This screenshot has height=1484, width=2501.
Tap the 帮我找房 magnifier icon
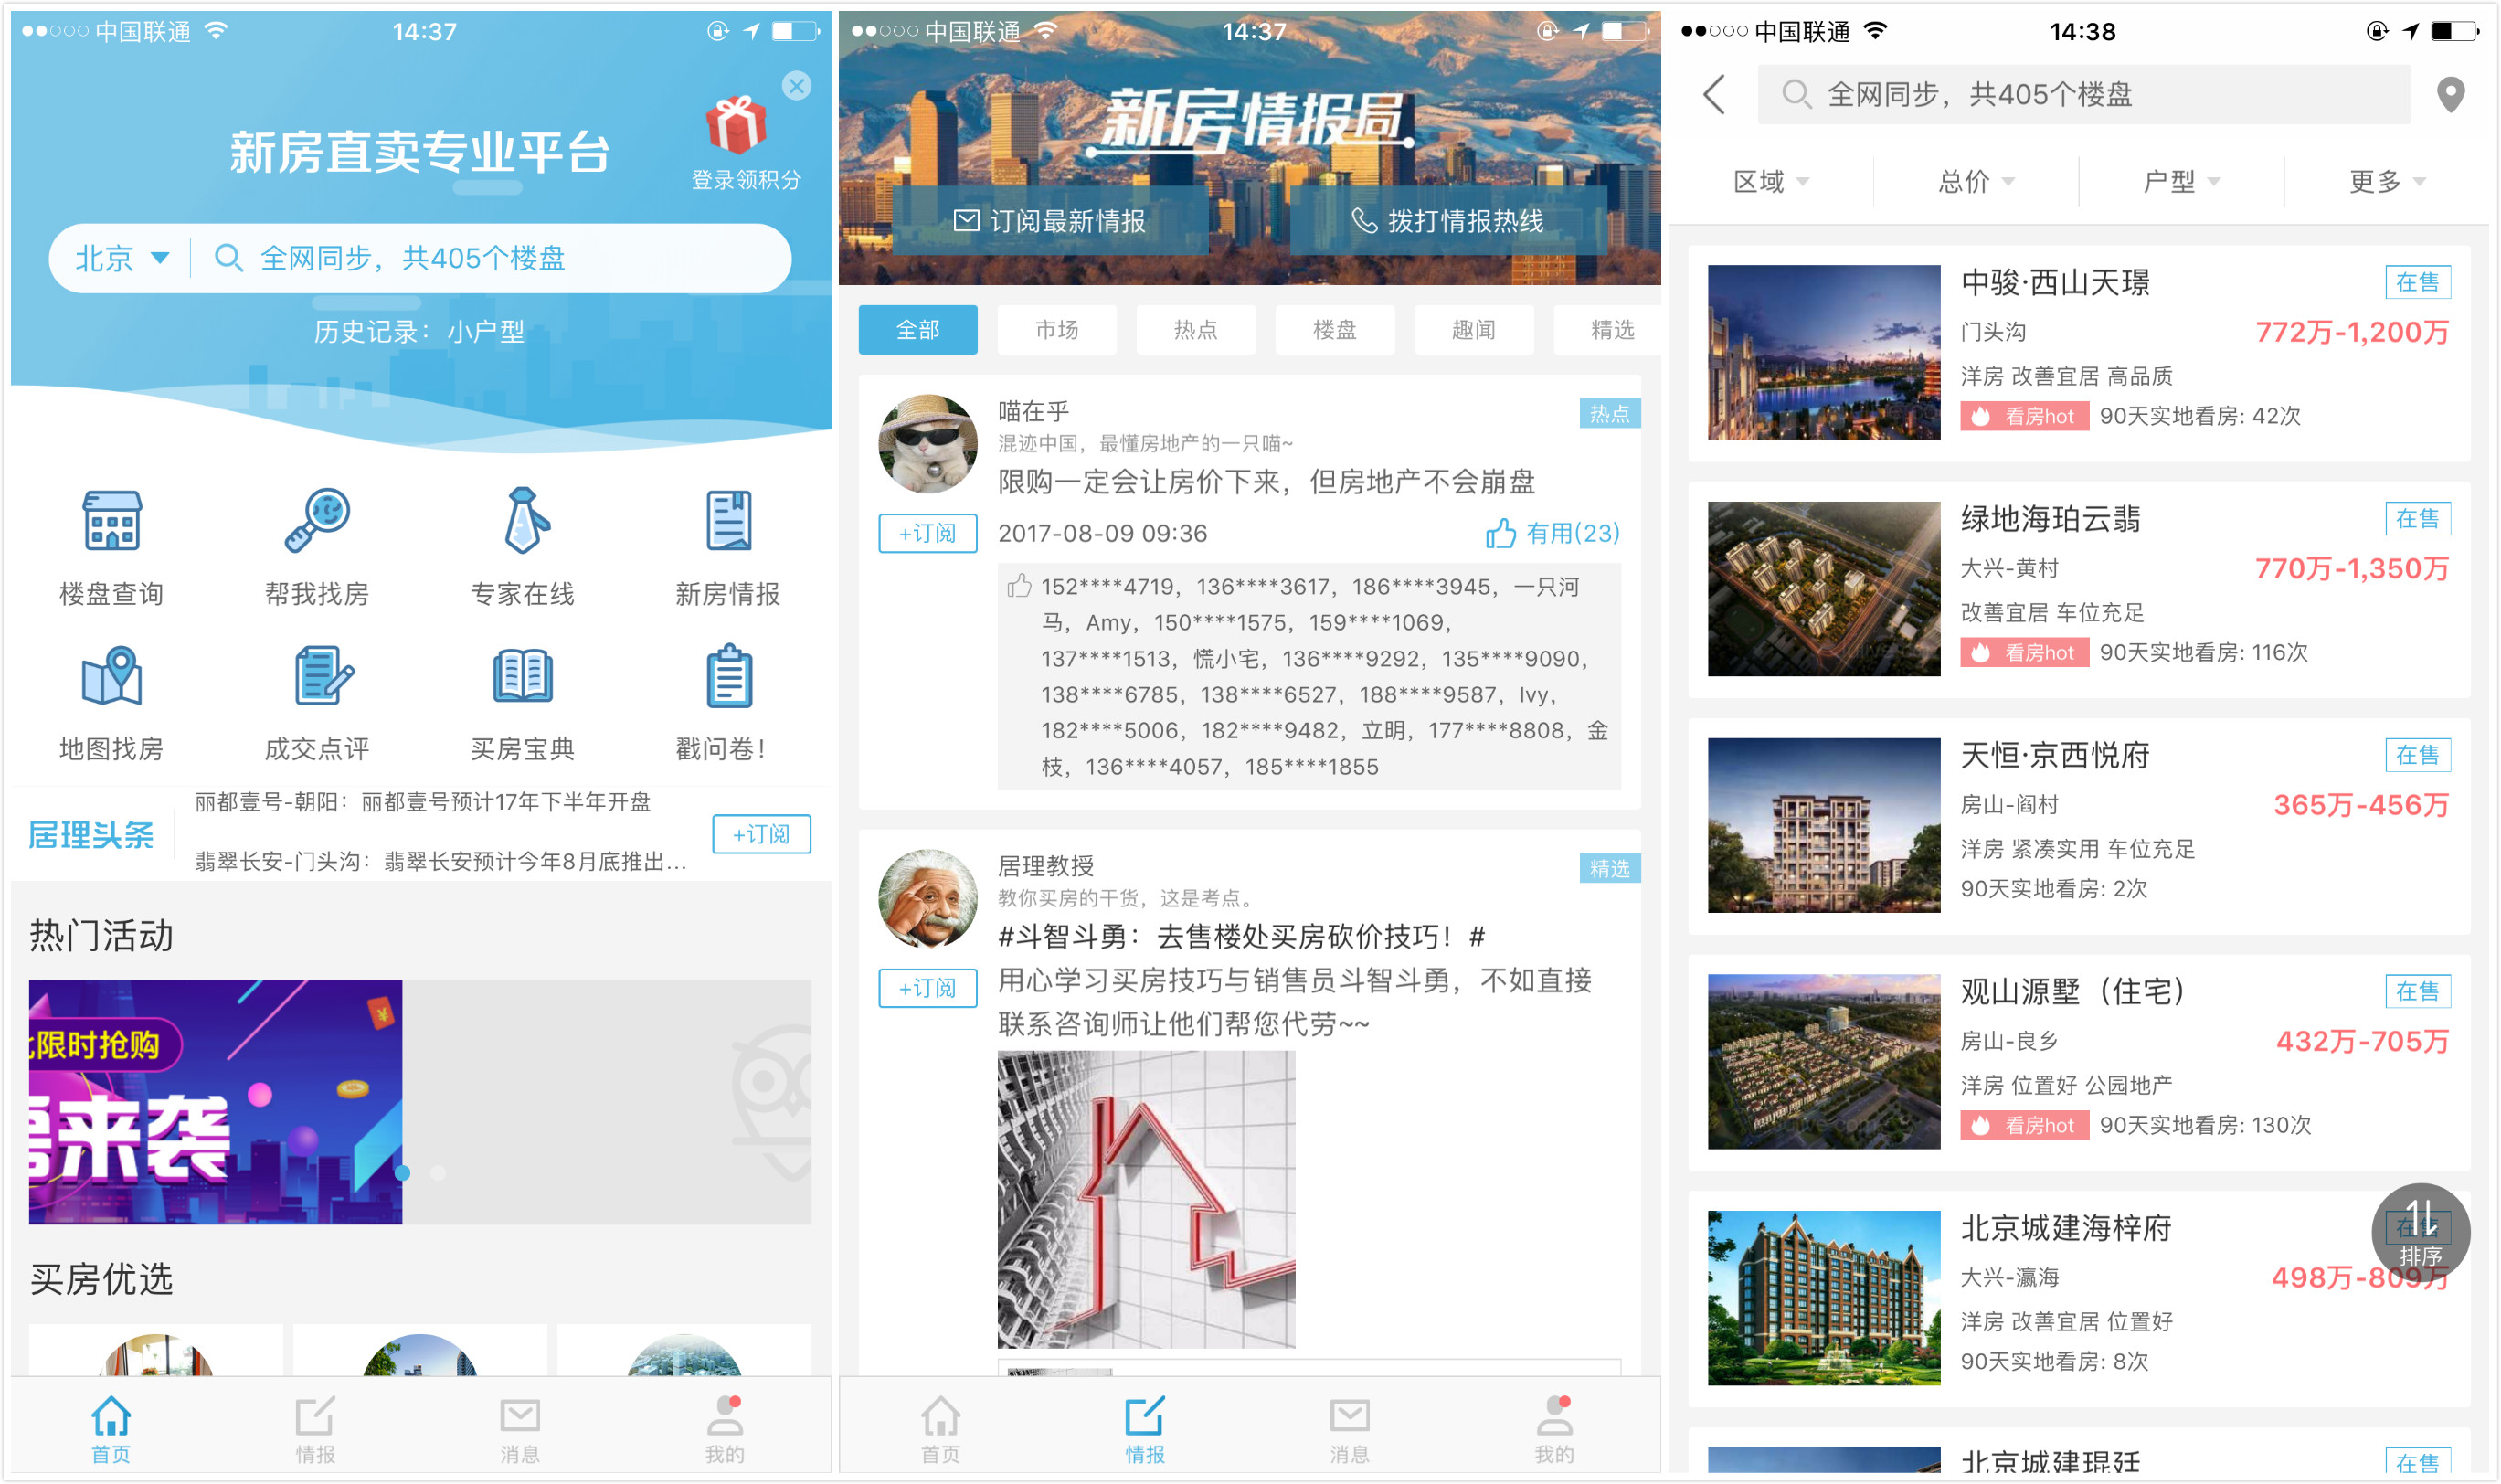(x=316, y=521)
